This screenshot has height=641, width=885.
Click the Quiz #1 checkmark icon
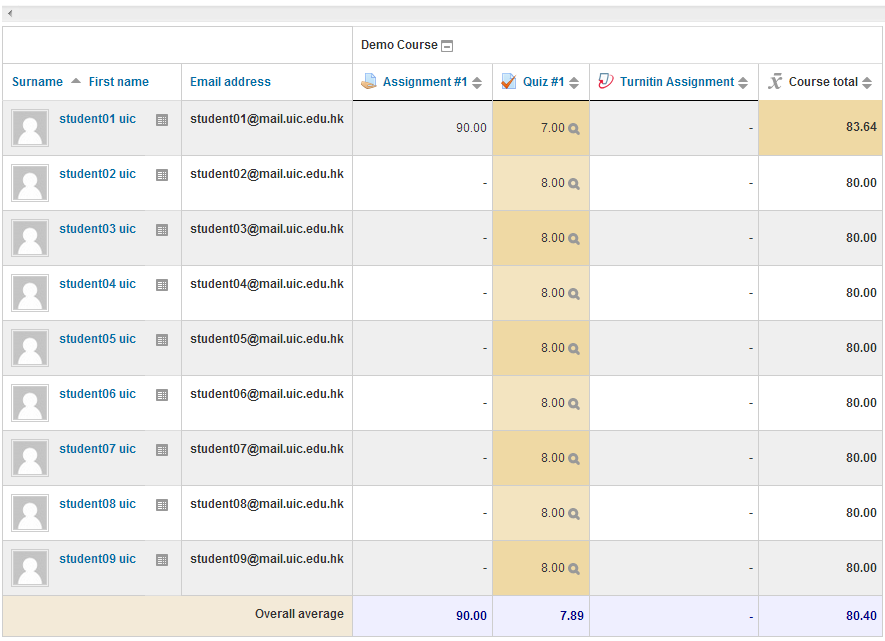click(x=509, y=82)
